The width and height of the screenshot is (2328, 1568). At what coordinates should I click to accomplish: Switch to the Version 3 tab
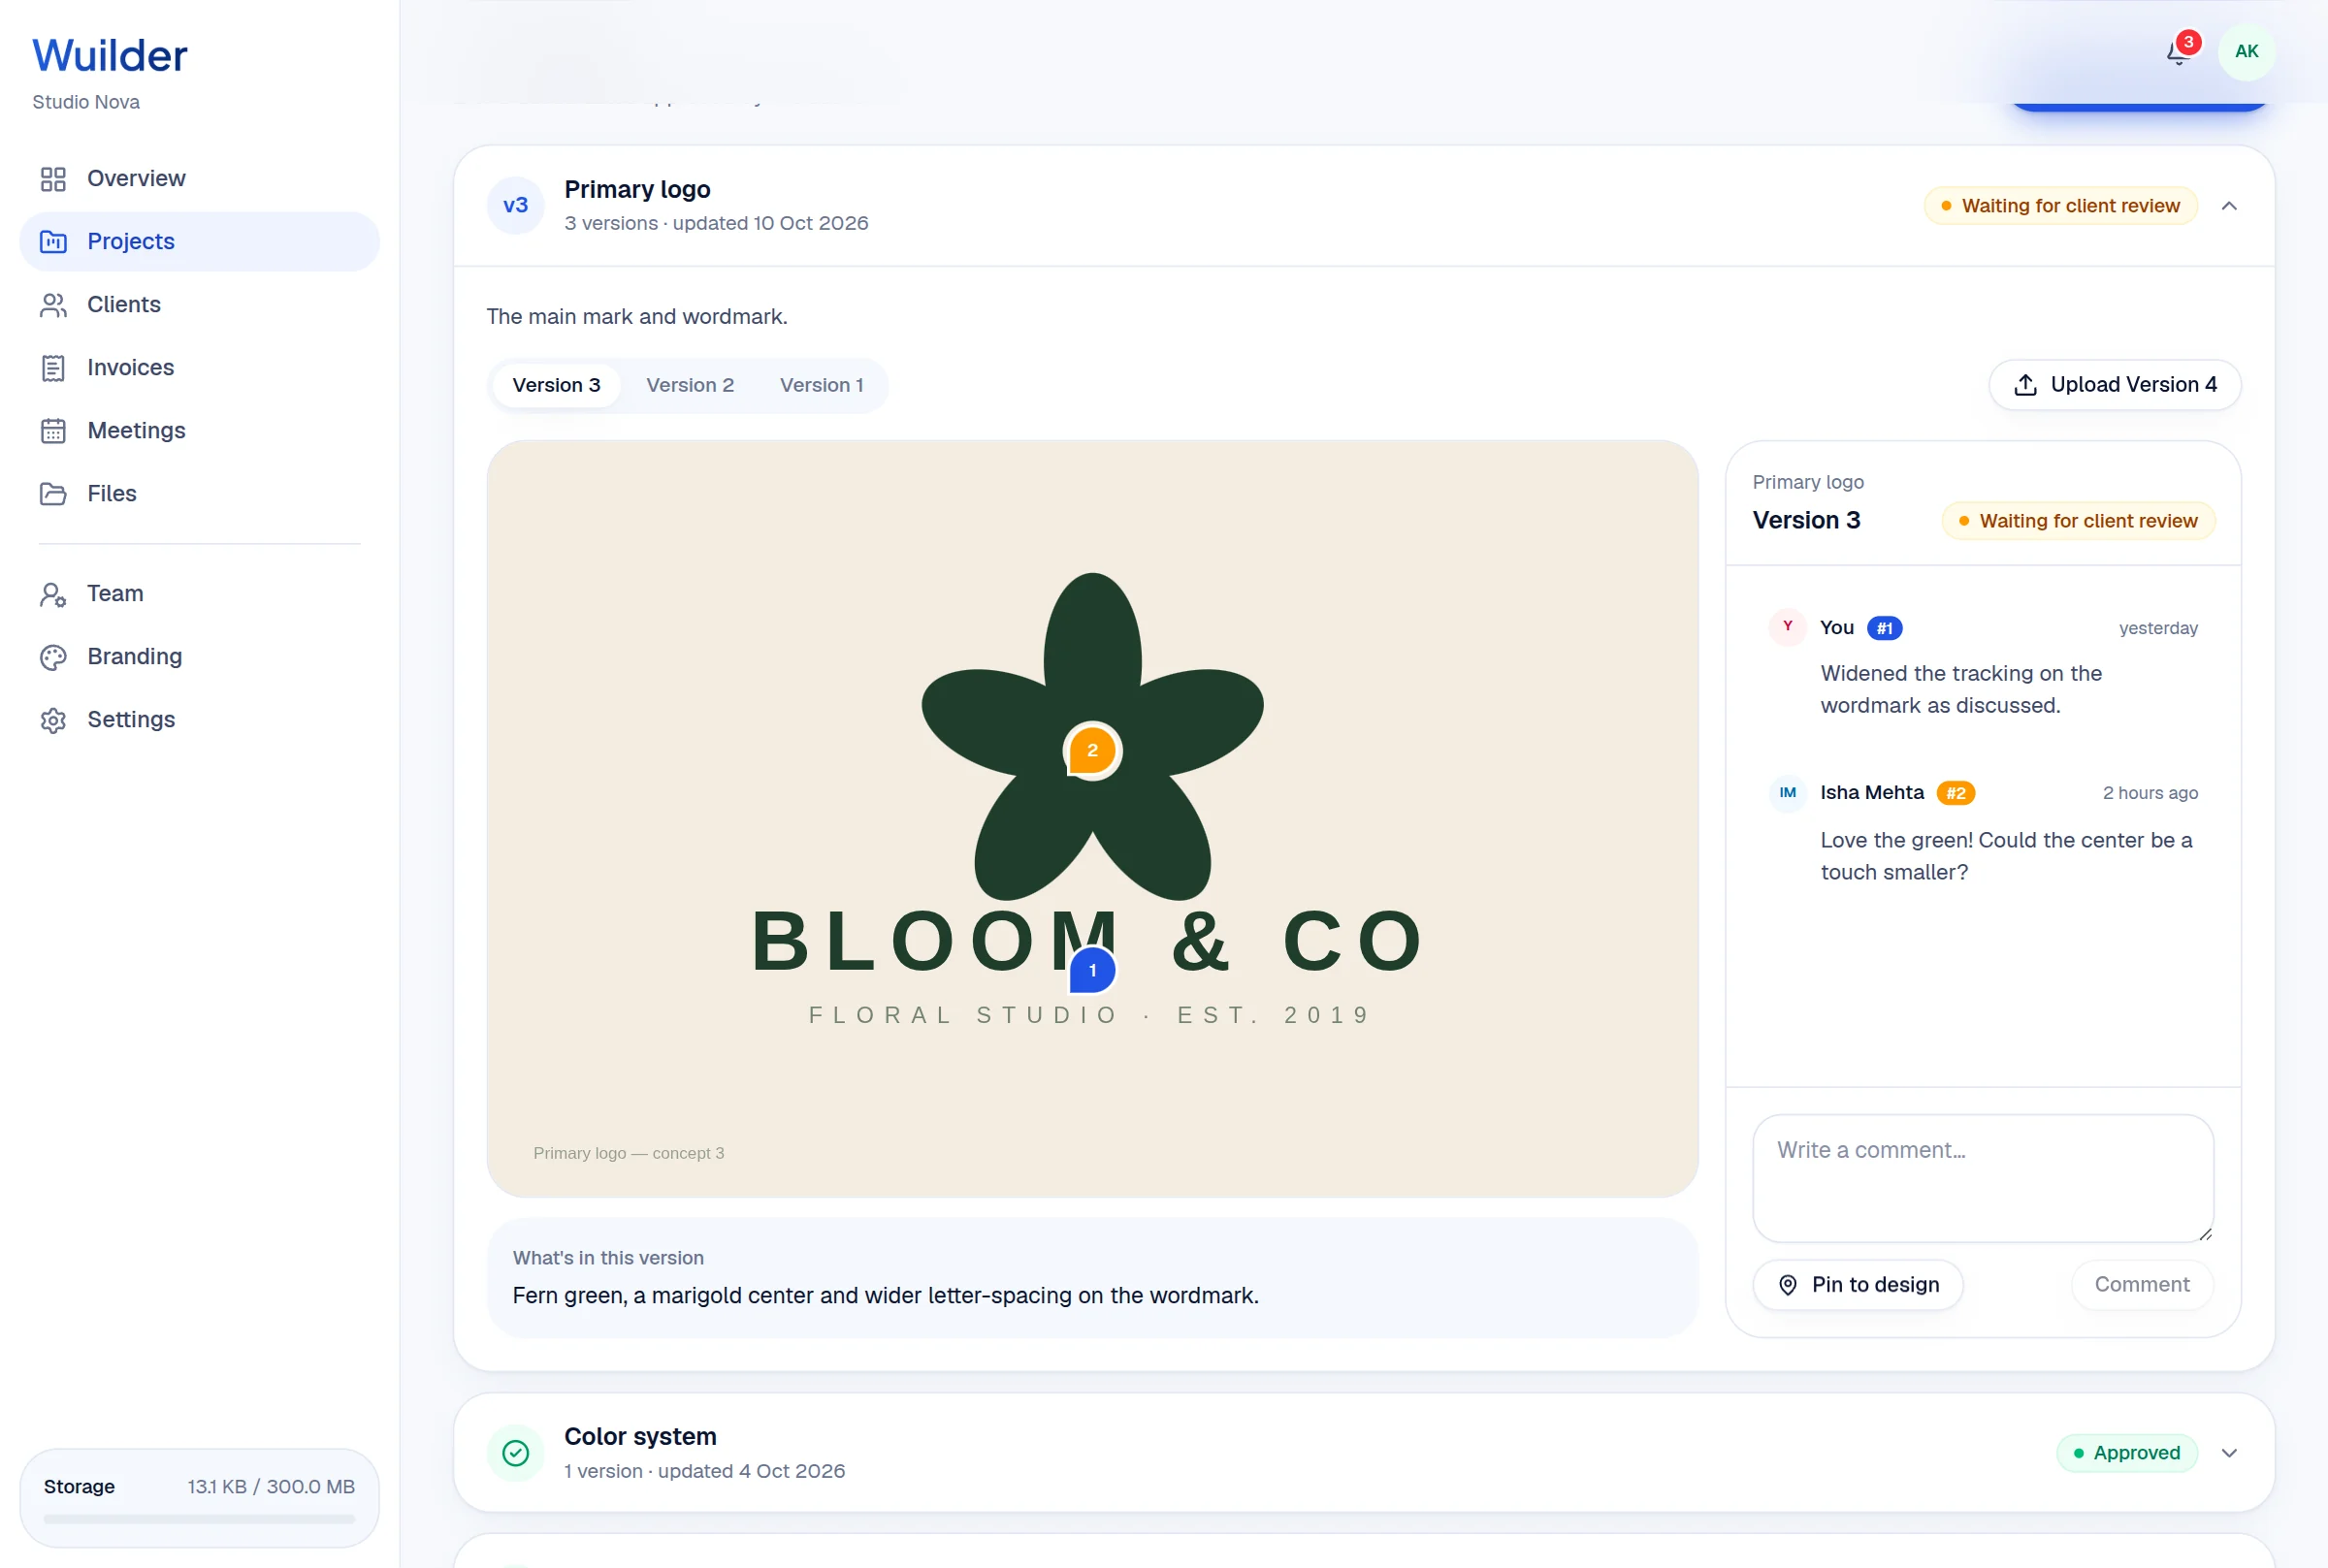[556, 385]
